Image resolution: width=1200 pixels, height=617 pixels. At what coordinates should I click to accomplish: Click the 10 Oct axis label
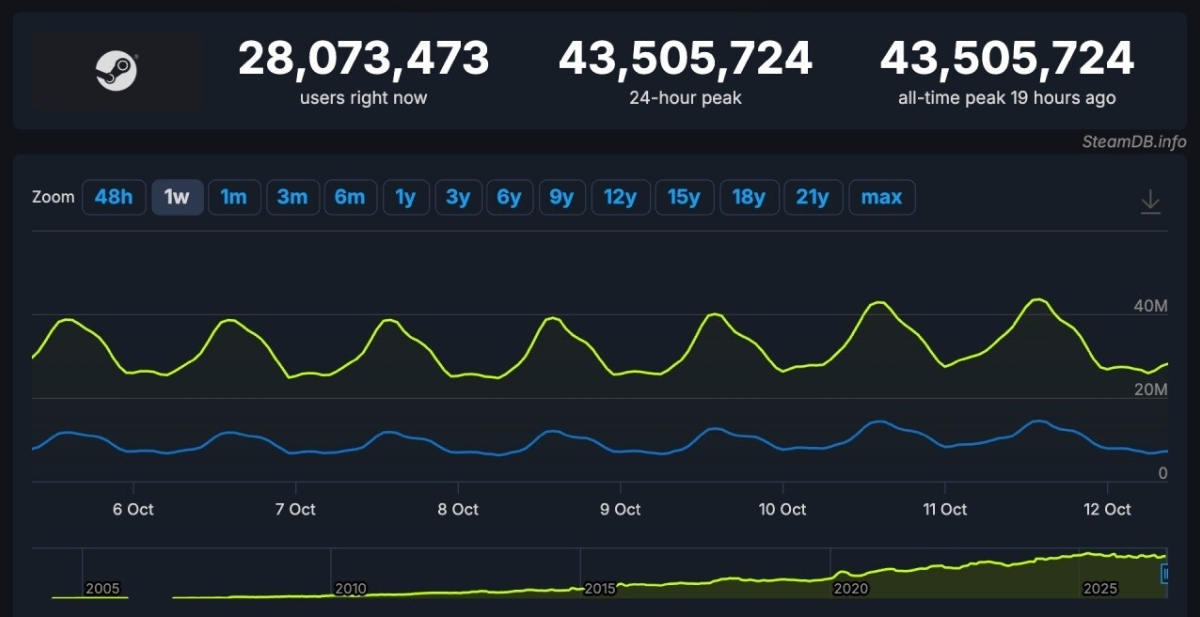point(782,509)
